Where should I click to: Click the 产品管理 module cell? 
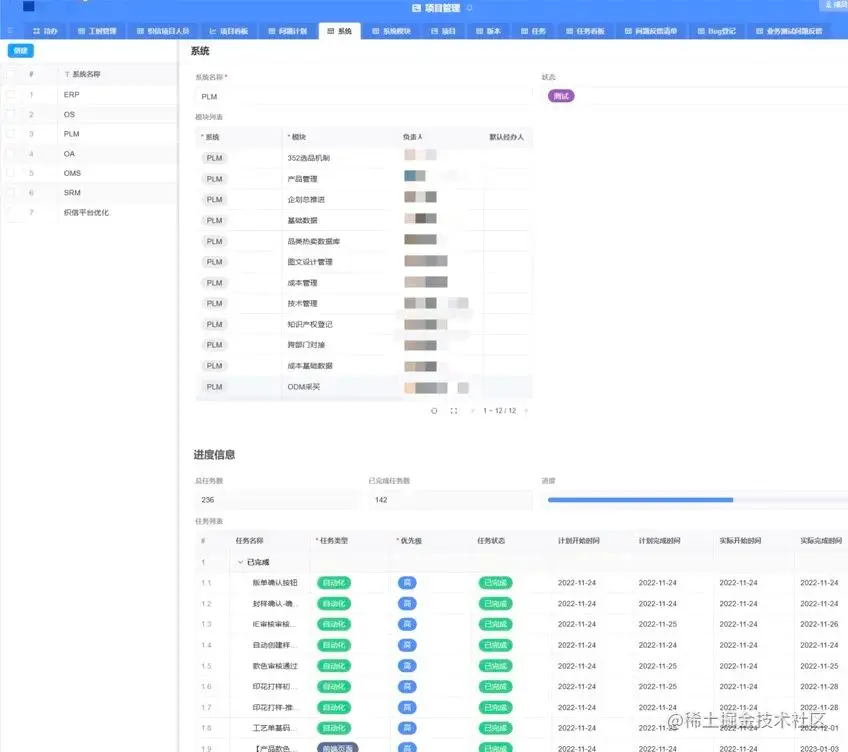pos(302,179)
